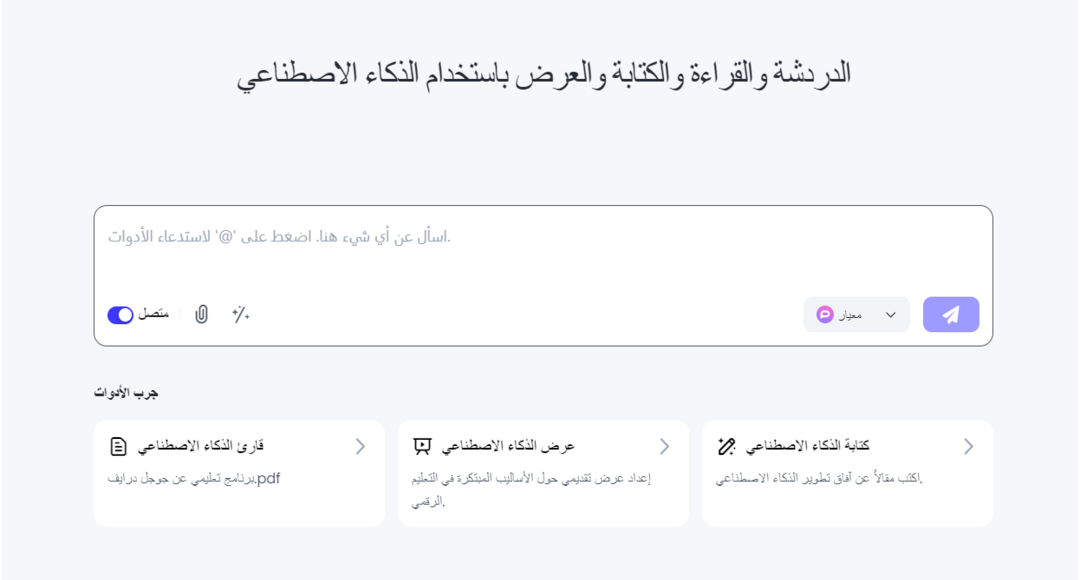Click the paperclip attach file icon

201,314
